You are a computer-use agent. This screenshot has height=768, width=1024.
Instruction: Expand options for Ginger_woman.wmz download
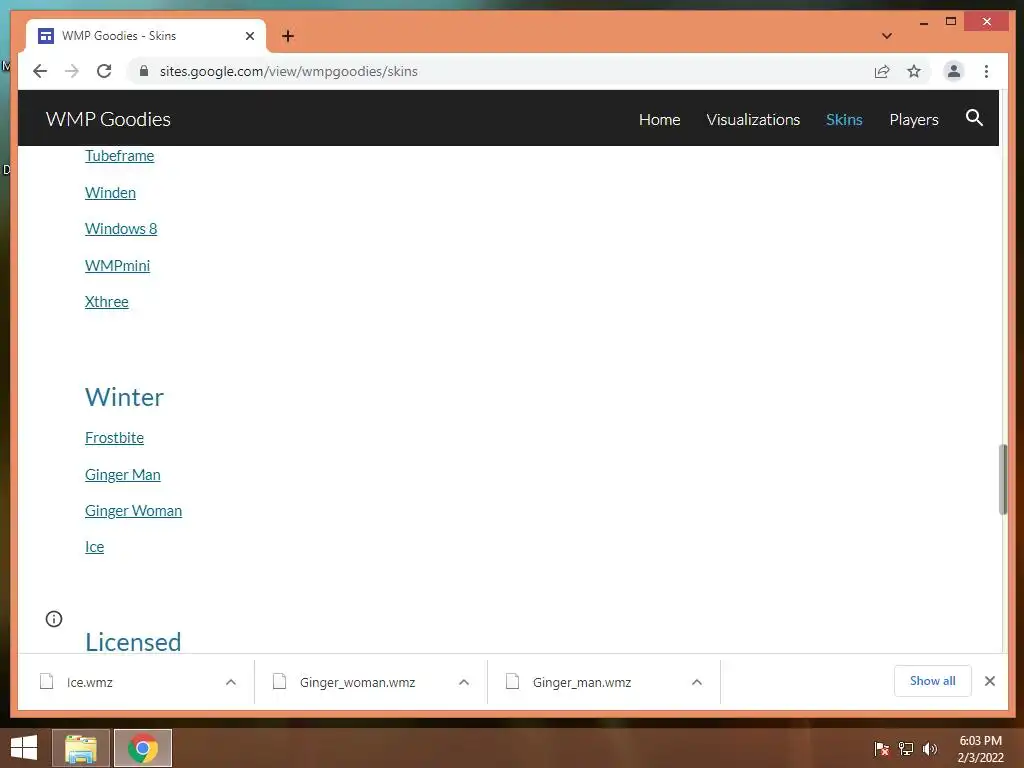tap(464, 682)
